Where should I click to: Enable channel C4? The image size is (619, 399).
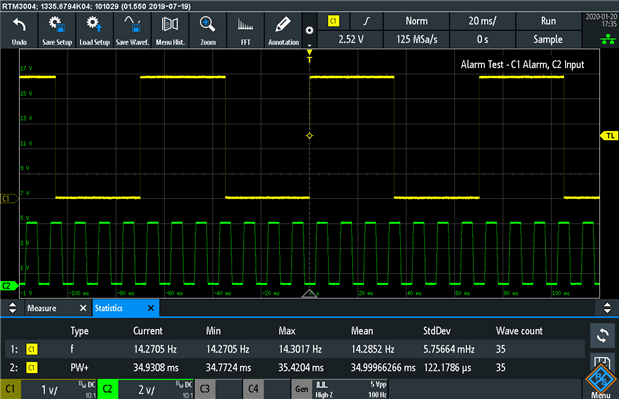(x=253, y=390)
